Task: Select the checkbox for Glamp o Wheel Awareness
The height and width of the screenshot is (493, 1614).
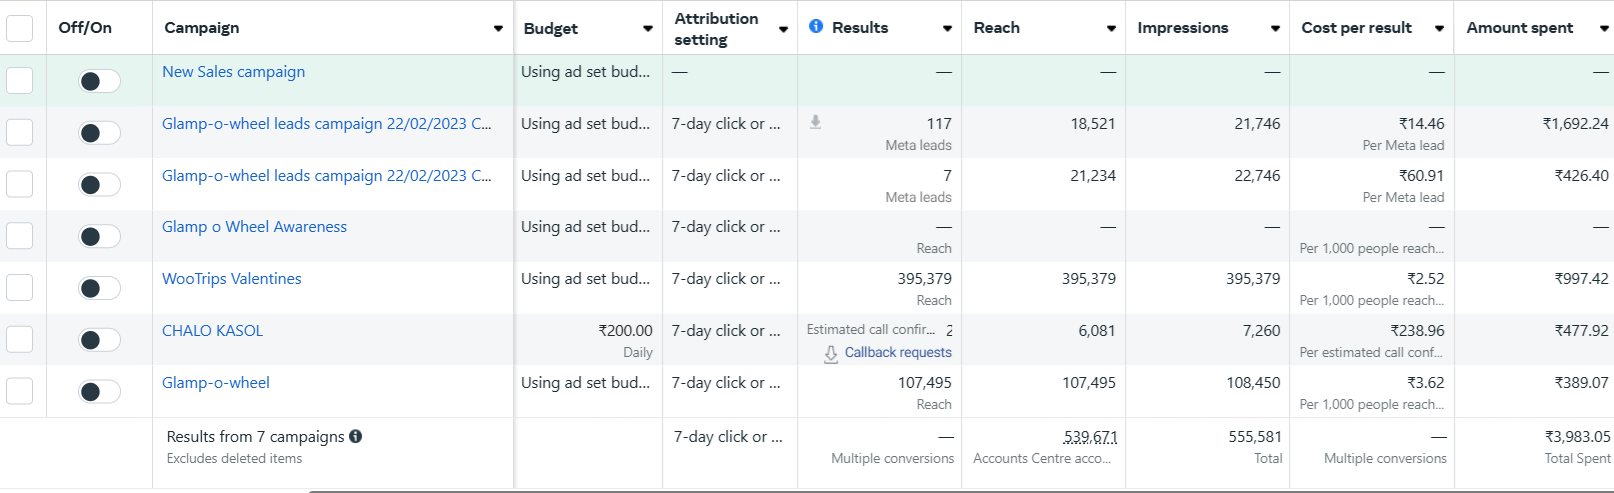Action: 20,236
